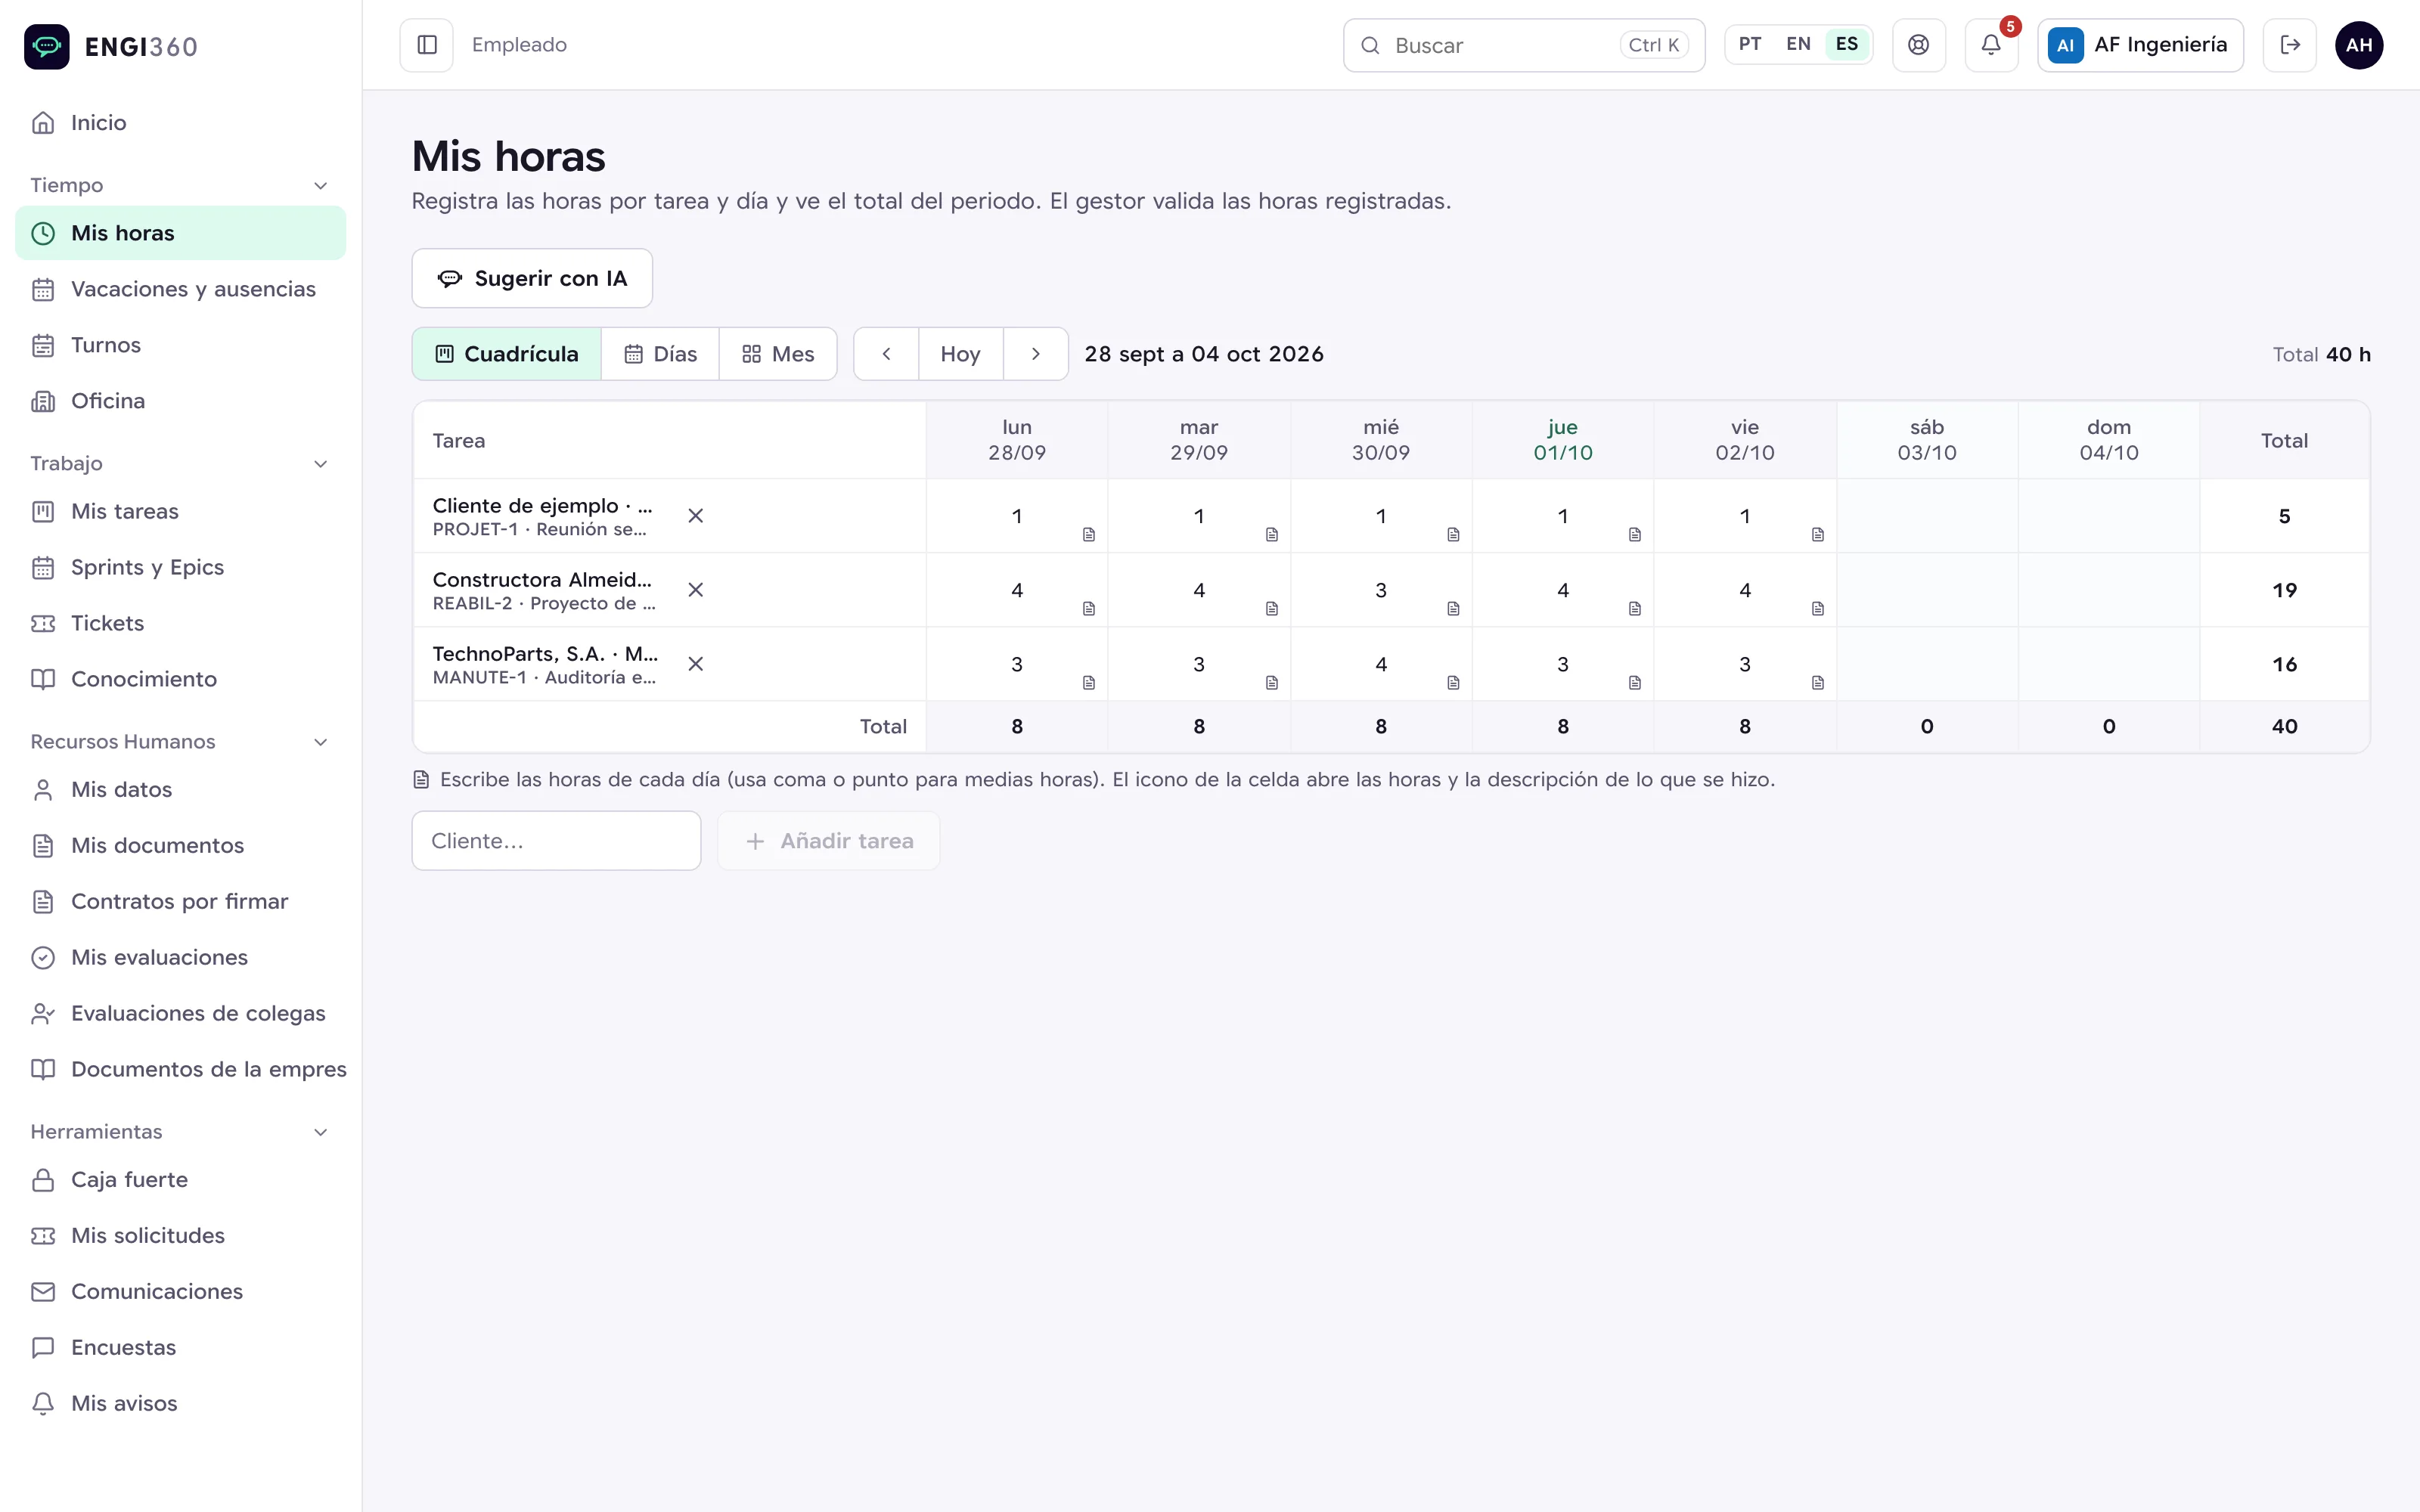Click the Buscar search field

click(x=1524, y=45)
